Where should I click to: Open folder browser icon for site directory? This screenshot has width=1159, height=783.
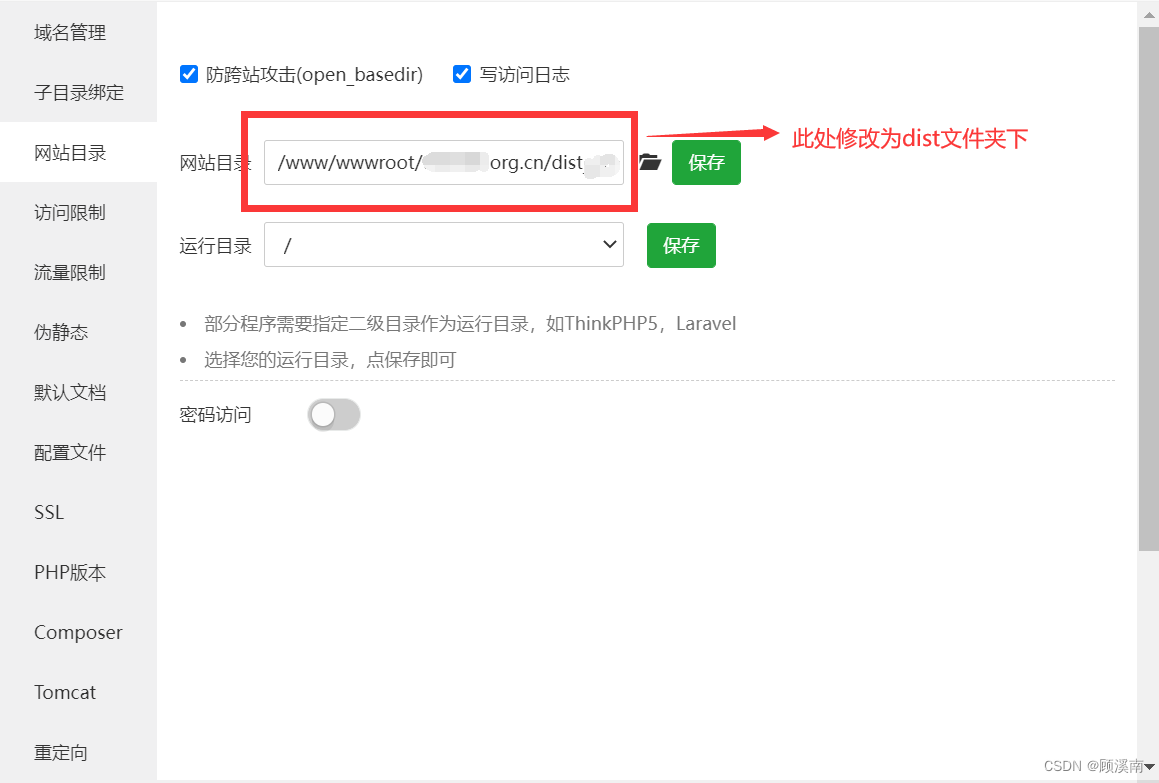coord(650,162)
